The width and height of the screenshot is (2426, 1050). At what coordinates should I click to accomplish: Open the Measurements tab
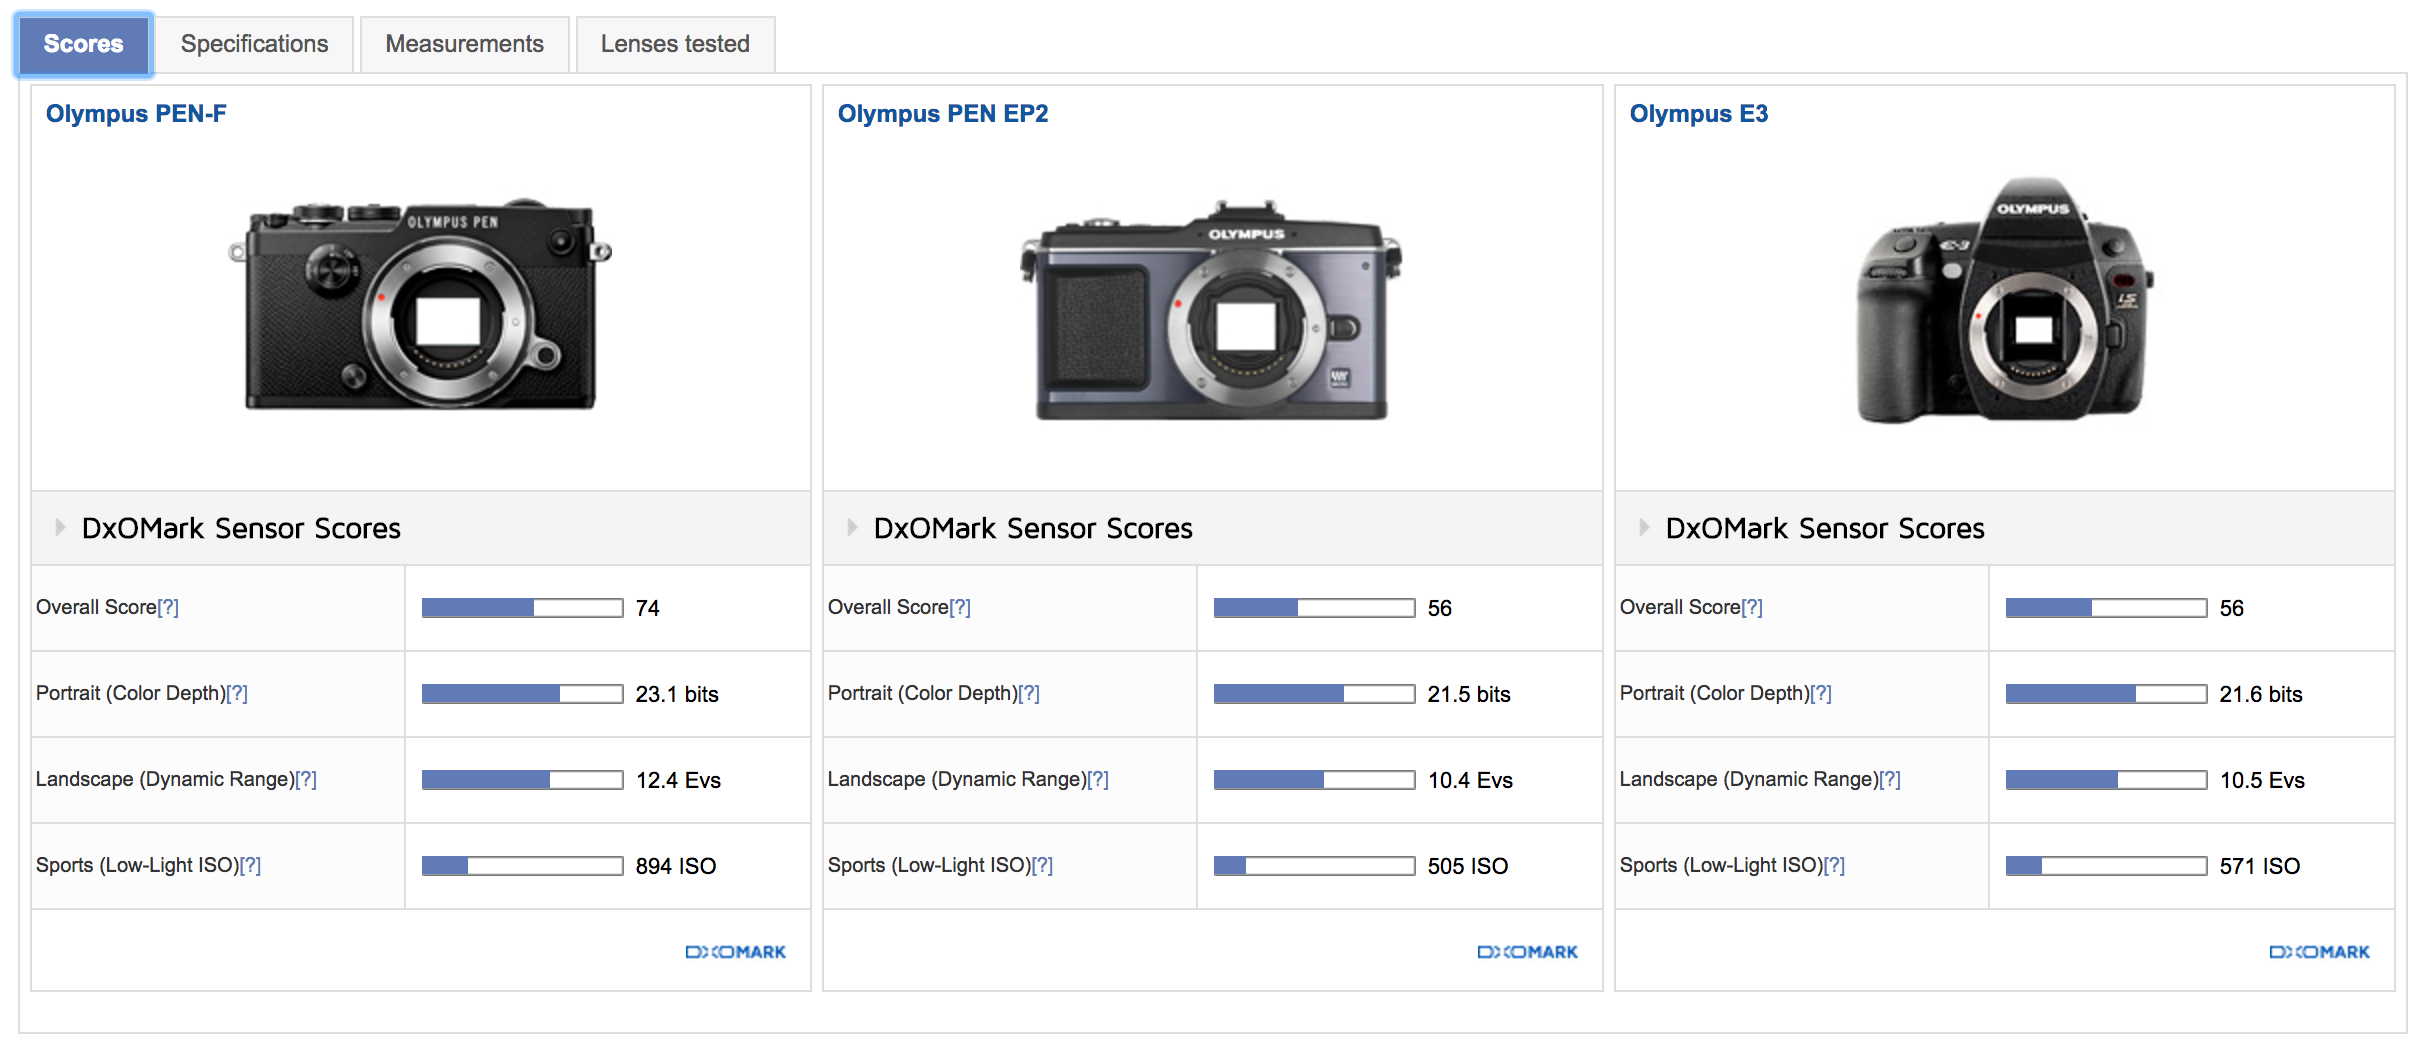coord(464,44)
